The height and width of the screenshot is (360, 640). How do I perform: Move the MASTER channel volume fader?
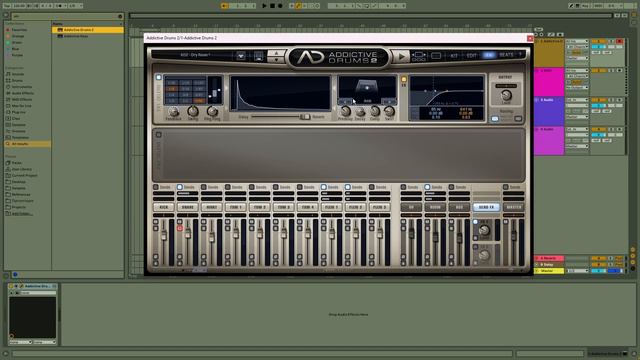[x=514, y=236]
